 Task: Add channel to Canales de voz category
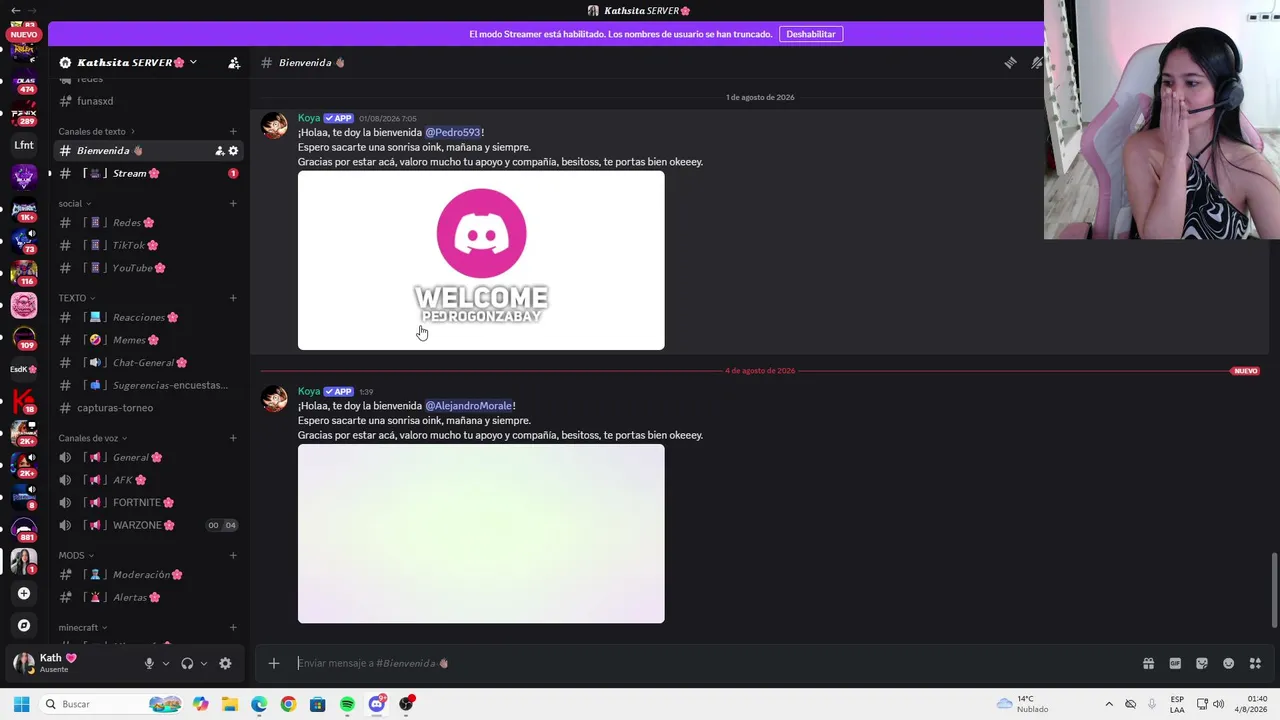click(x=233, y=438)
